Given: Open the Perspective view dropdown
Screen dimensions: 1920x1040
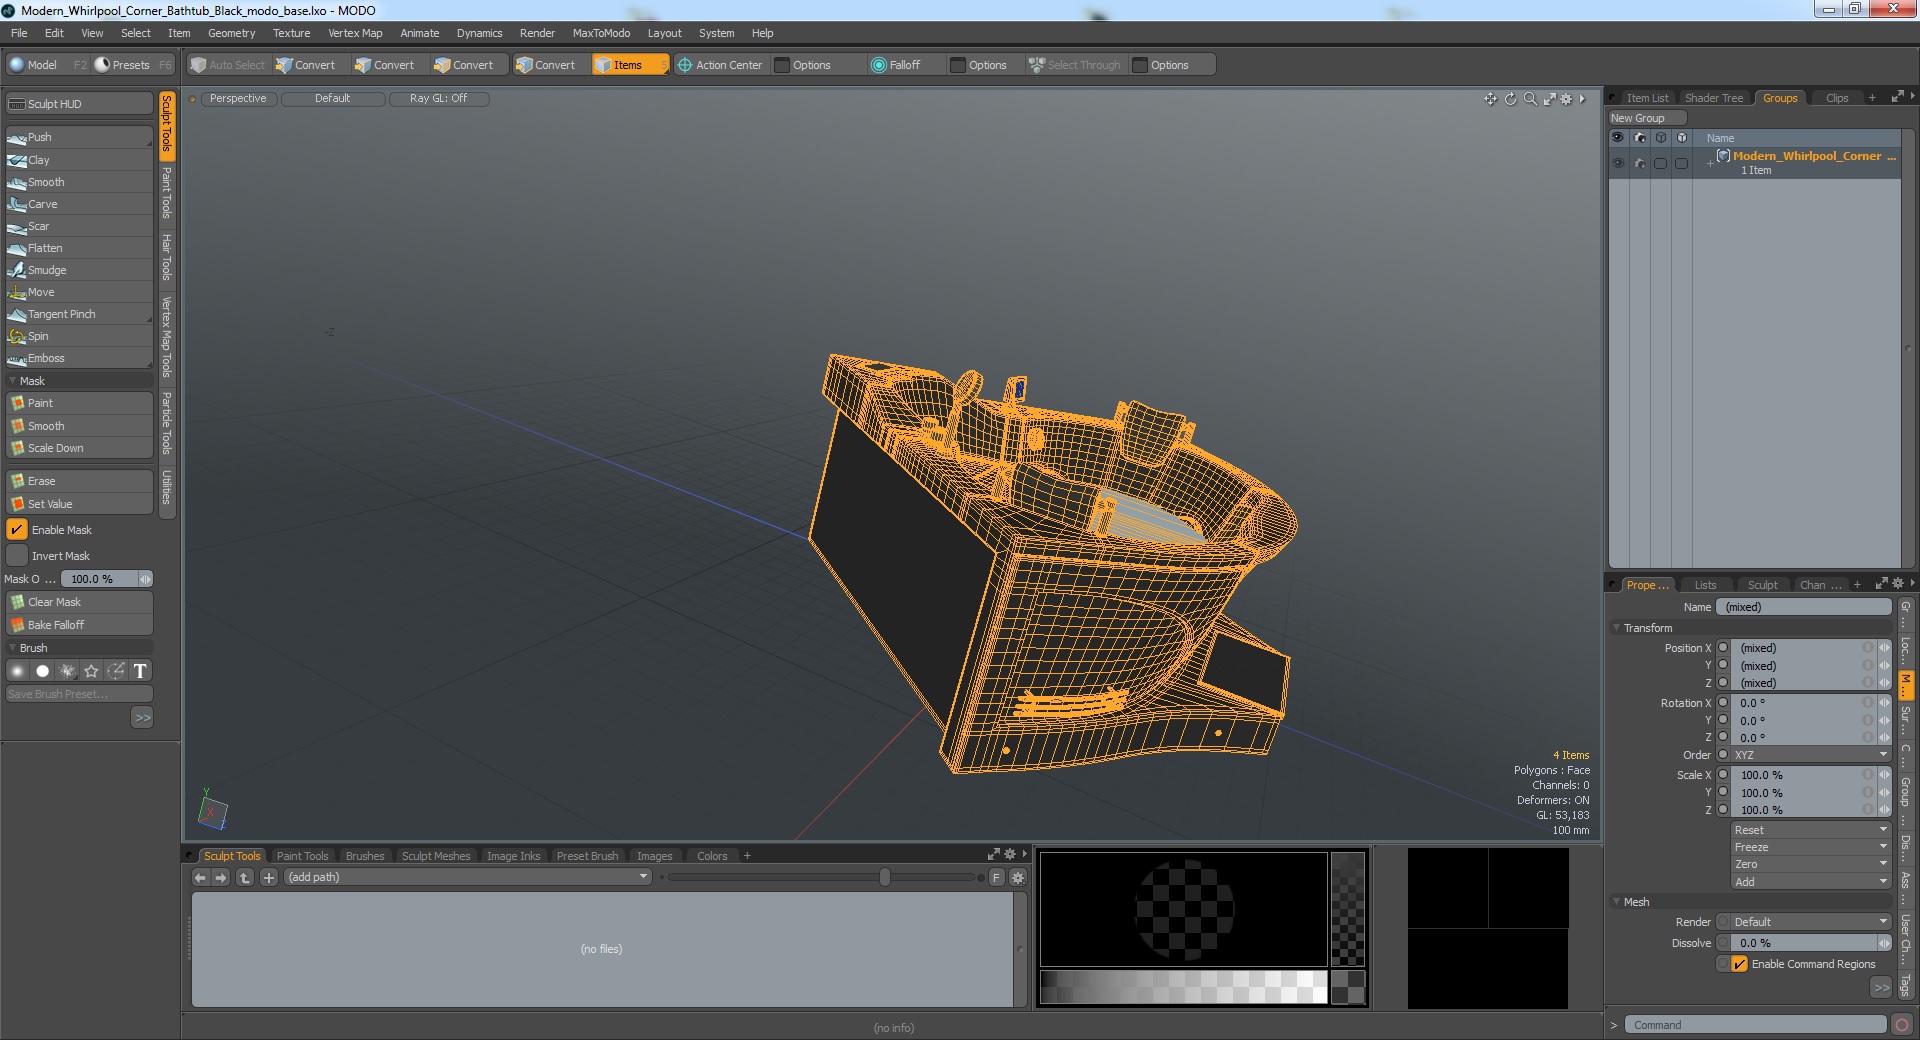Looking at the screenshot, I should pyautogui.click(x=238, y=98).
